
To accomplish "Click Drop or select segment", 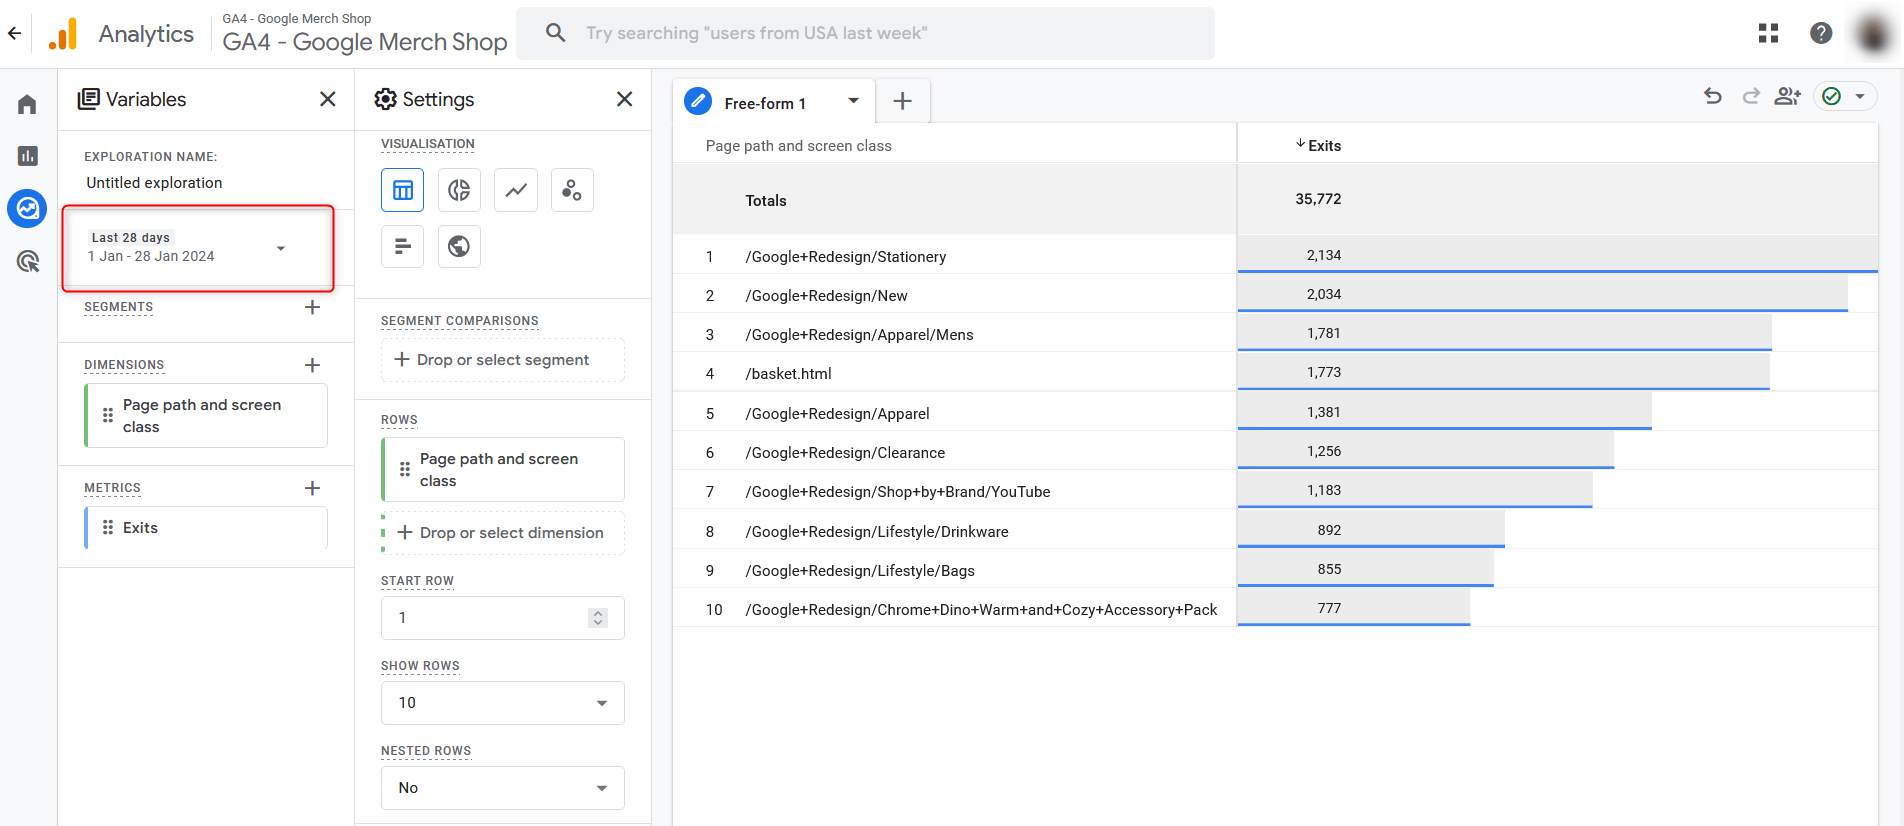I will click(502, 360).
